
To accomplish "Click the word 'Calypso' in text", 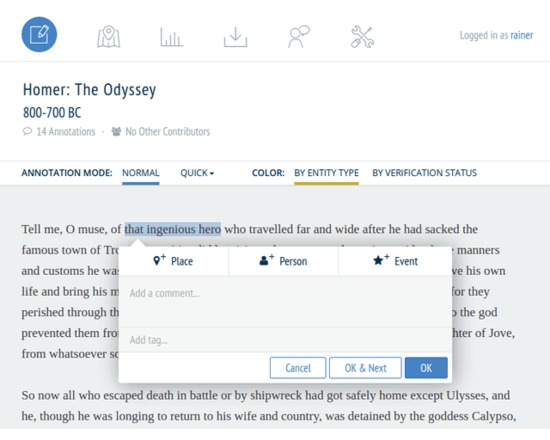I will click(491, 416).
